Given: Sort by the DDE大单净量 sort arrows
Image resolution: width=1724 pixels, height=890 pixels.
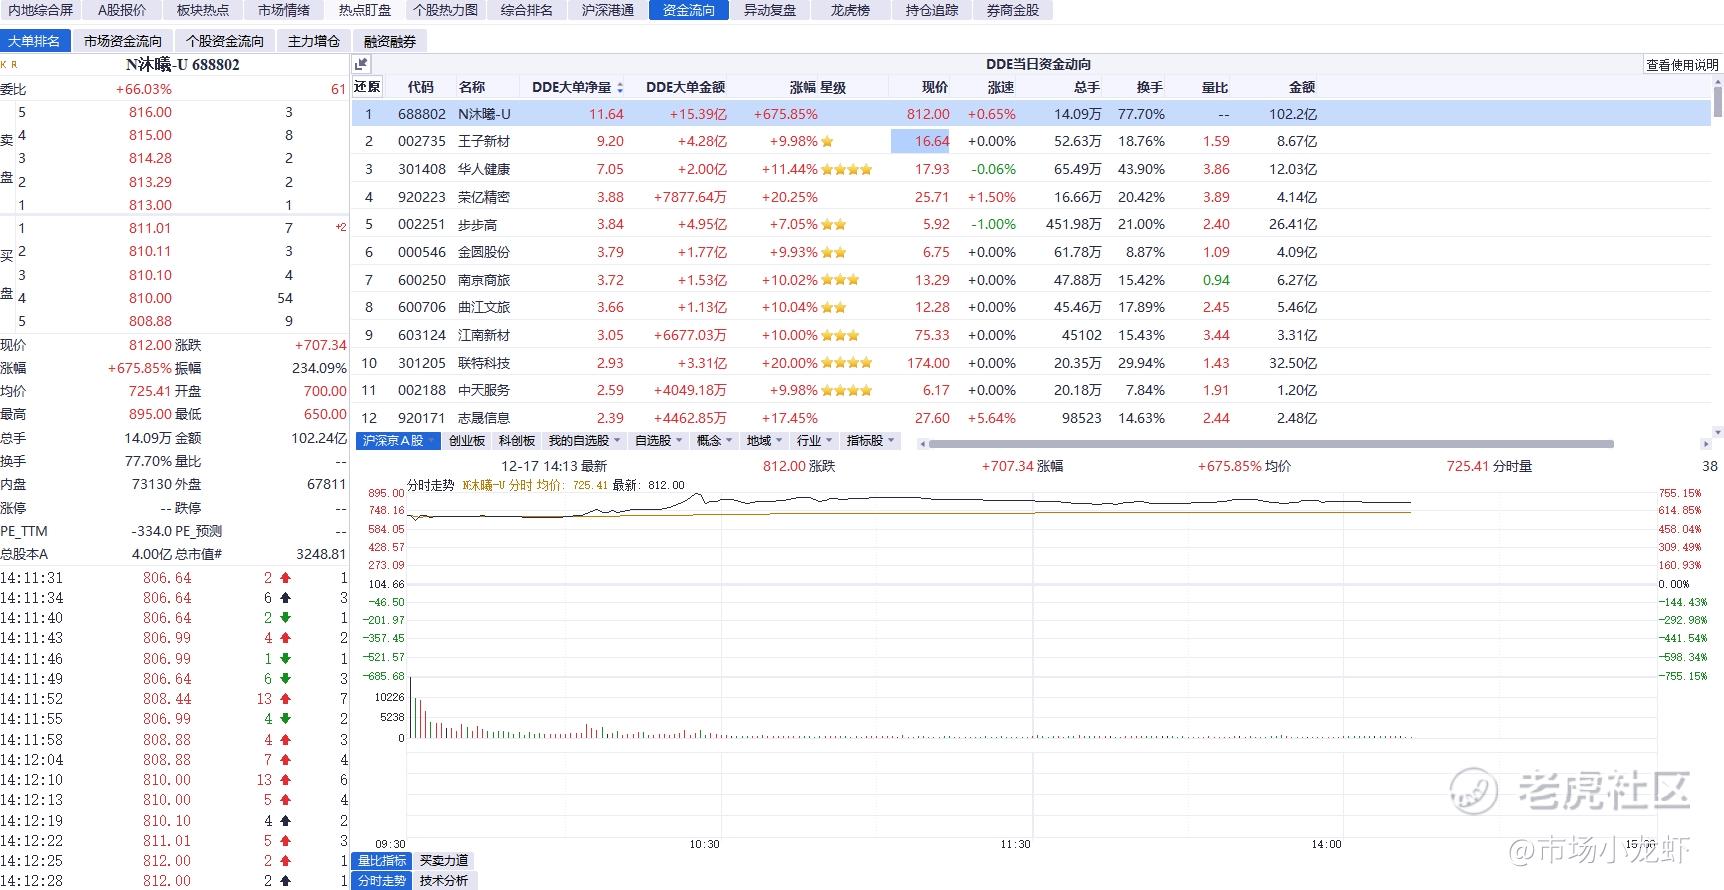Looking at the screenshot, I should coord(620,88).
